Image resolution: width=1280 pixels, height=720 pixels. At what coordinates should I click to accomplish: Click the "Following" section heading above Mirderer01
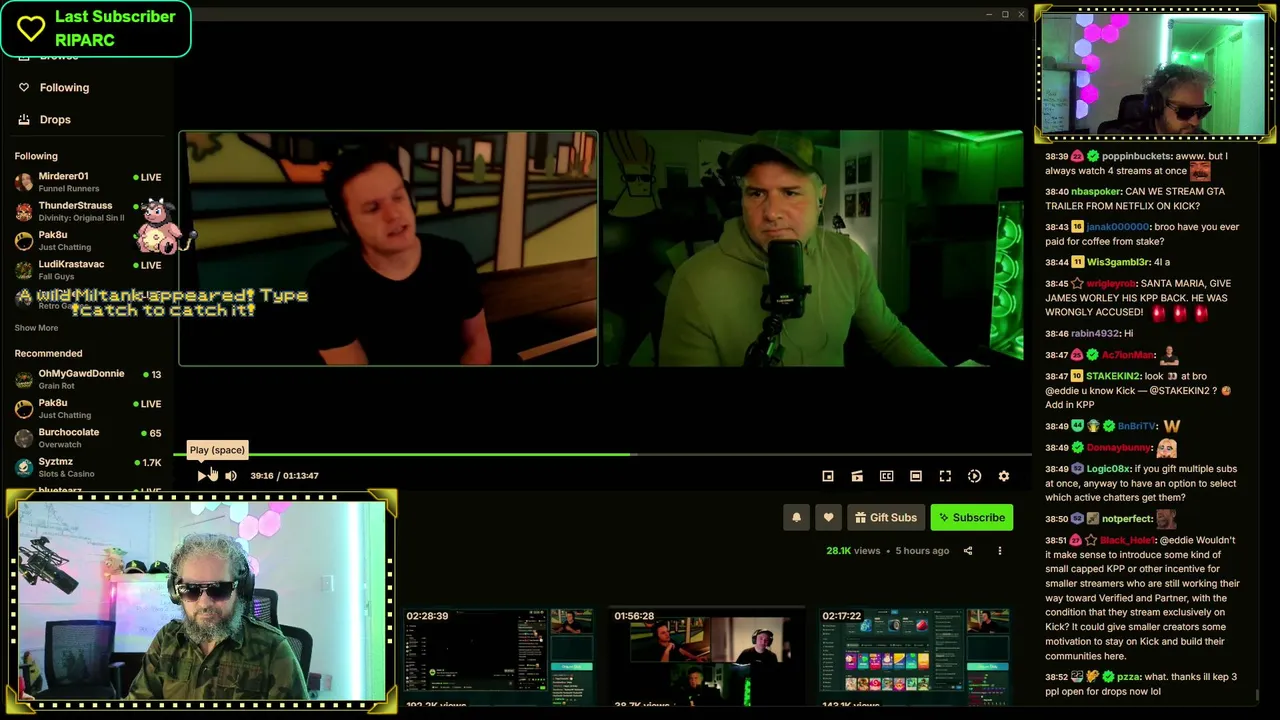click(x=36, y=156)
